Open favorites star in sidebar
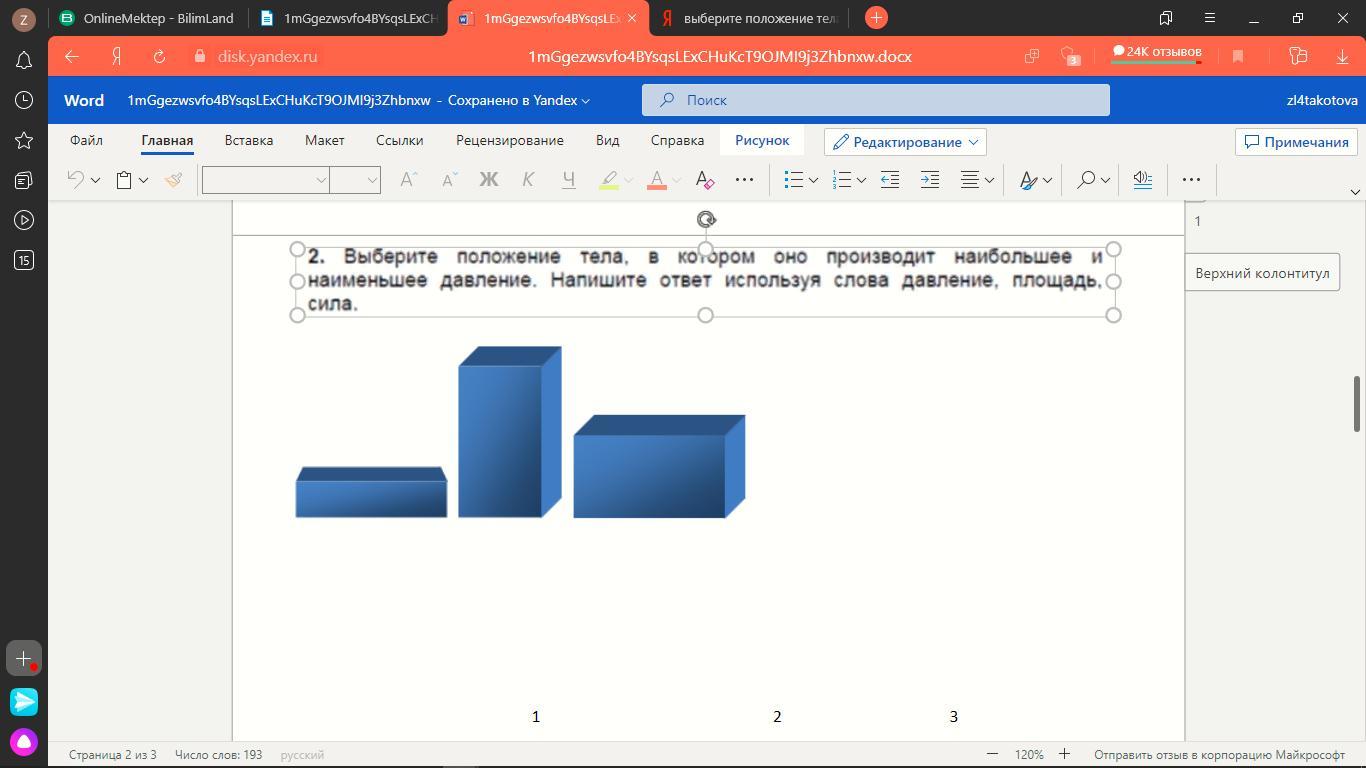 click(24, 140)
